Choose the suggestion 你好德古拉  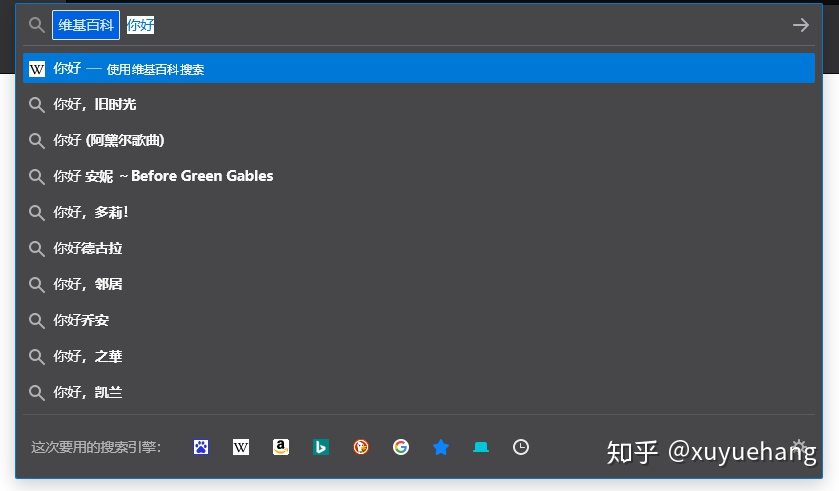click(419, 248)
